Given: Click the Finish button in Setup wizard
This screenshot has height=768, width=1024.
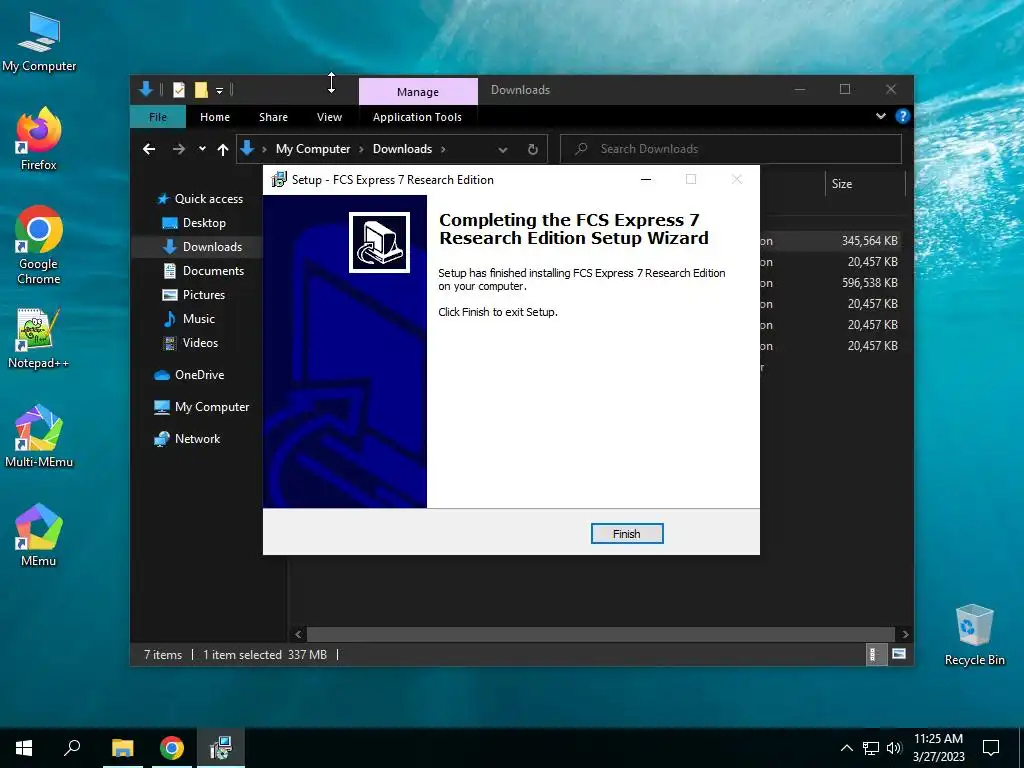Looking at the screenshot, I should pyautogui.click(x=626, y=534).
